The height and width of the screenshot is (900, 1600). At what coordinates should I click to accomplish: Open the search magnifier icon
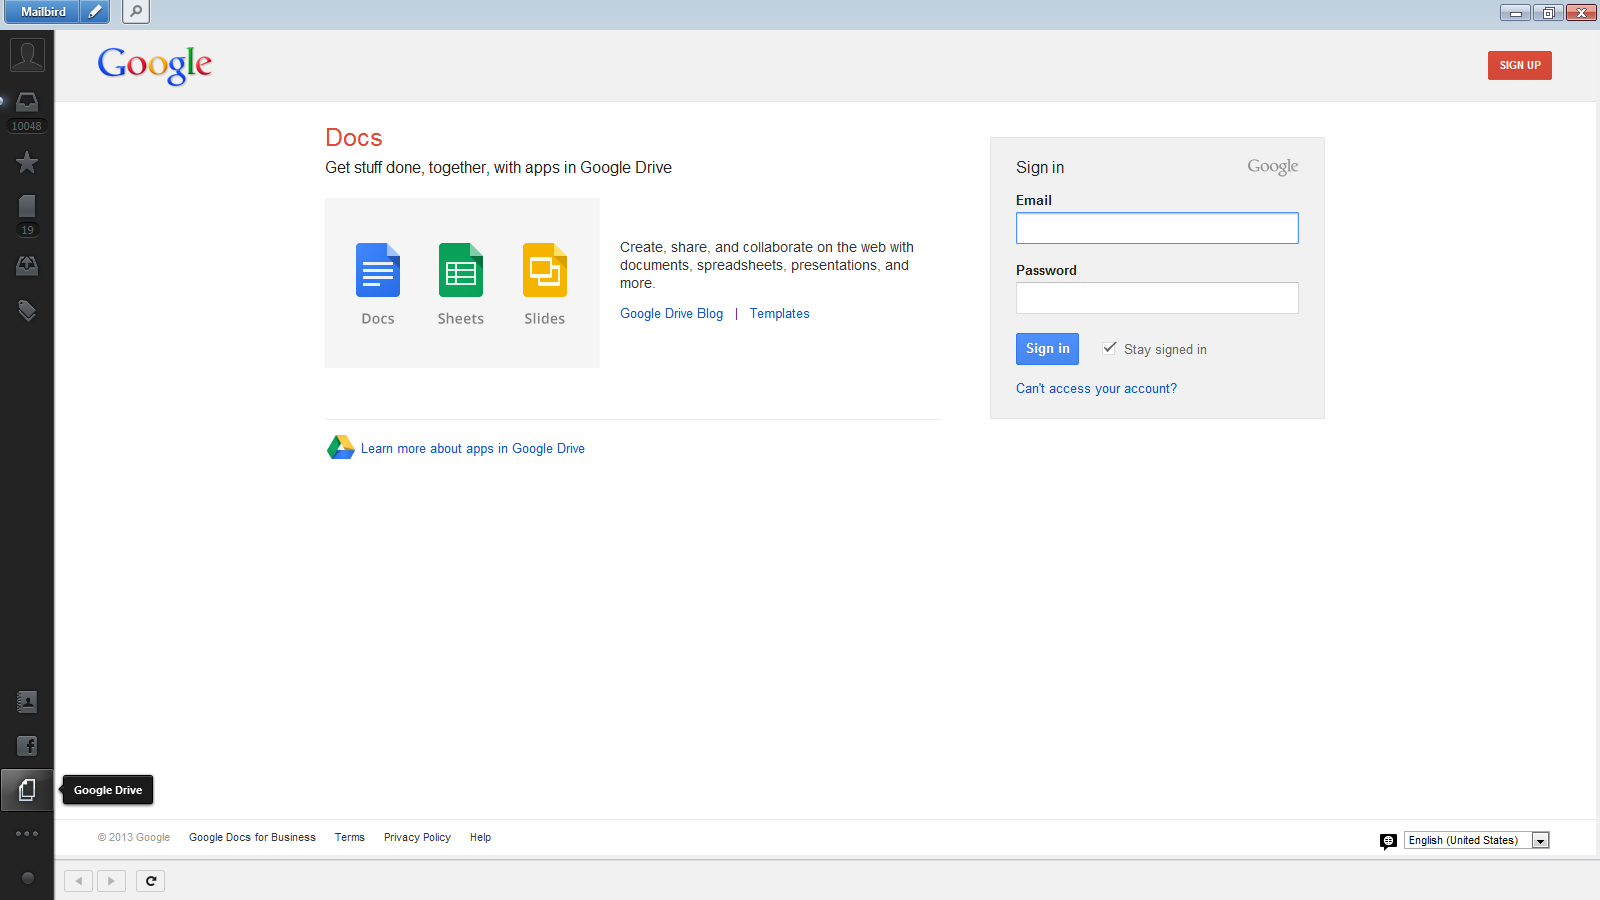coord(136,12)
